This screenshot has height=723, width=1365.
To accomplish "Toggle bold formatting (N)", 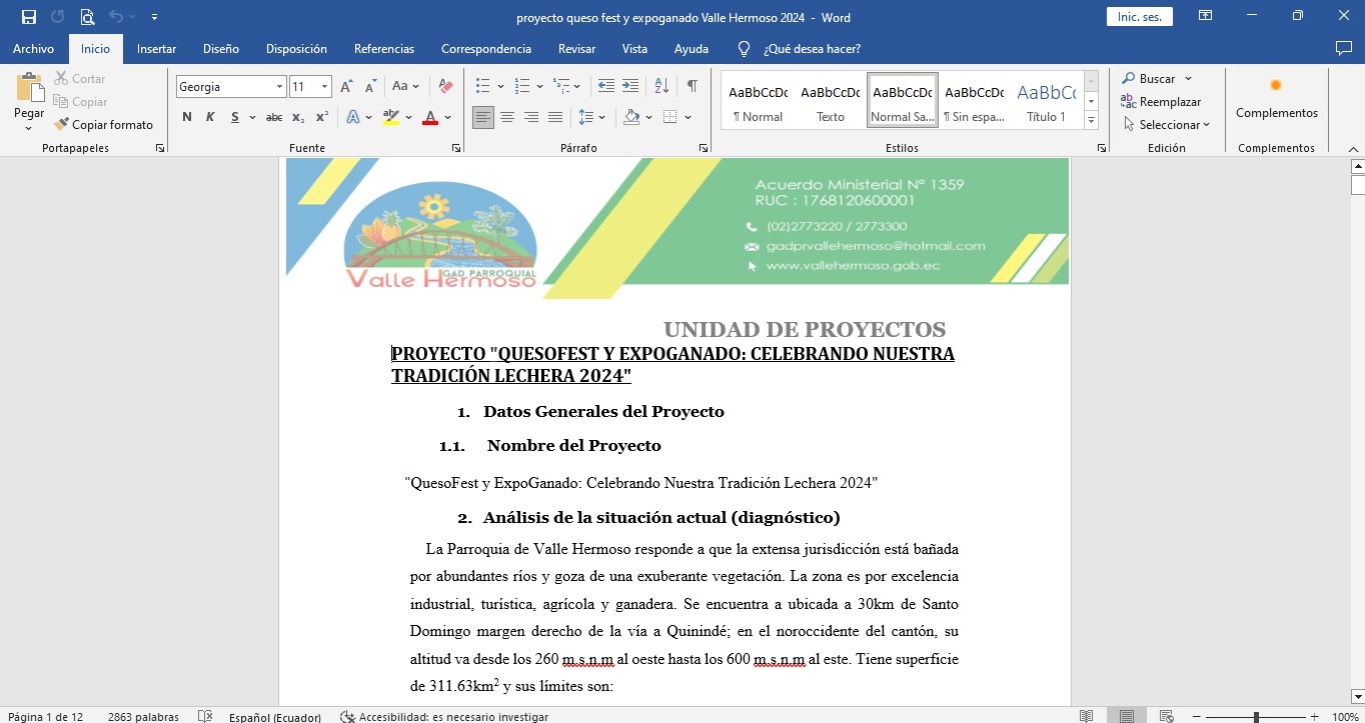I will click(187, 117).
